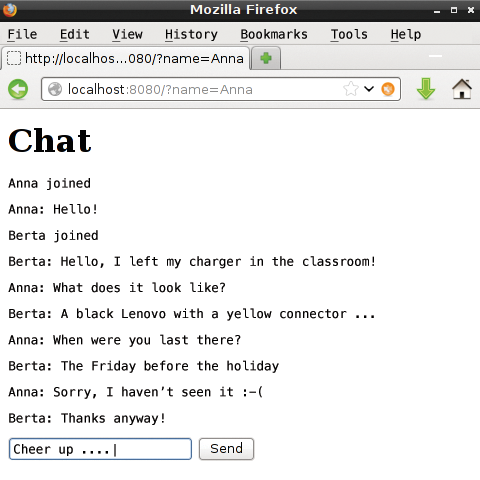Open the Edit menu
Viewport: 480px width, 480px height.
click(x=75, y=34)
